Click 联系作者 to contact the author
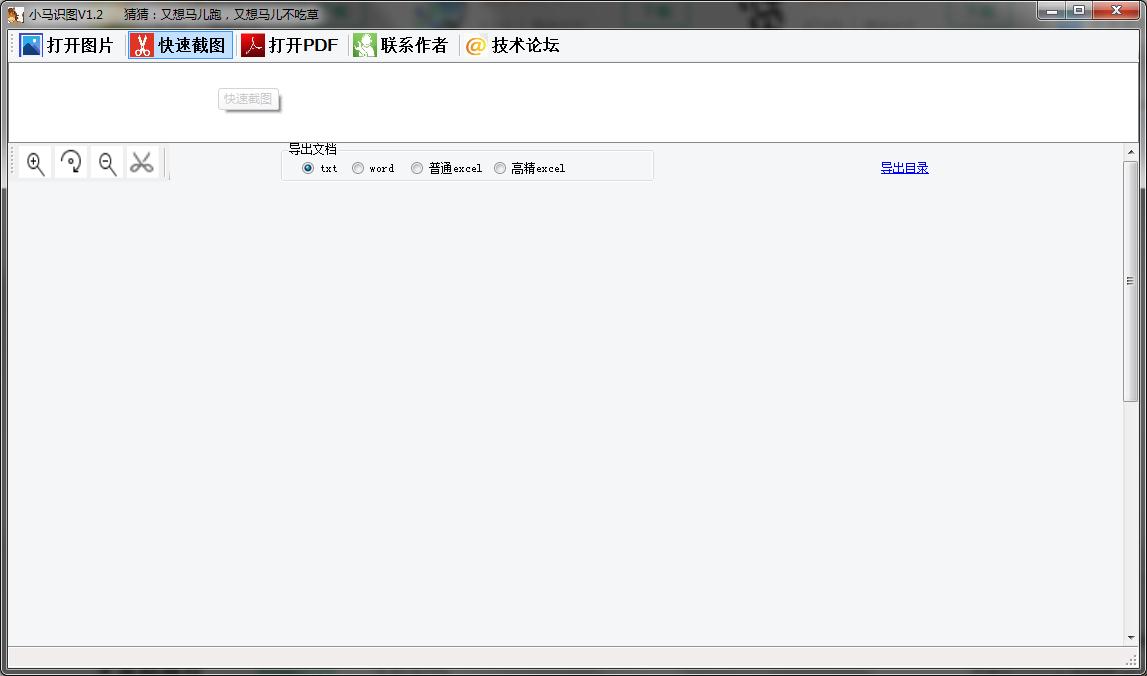 tap(401, 45)
